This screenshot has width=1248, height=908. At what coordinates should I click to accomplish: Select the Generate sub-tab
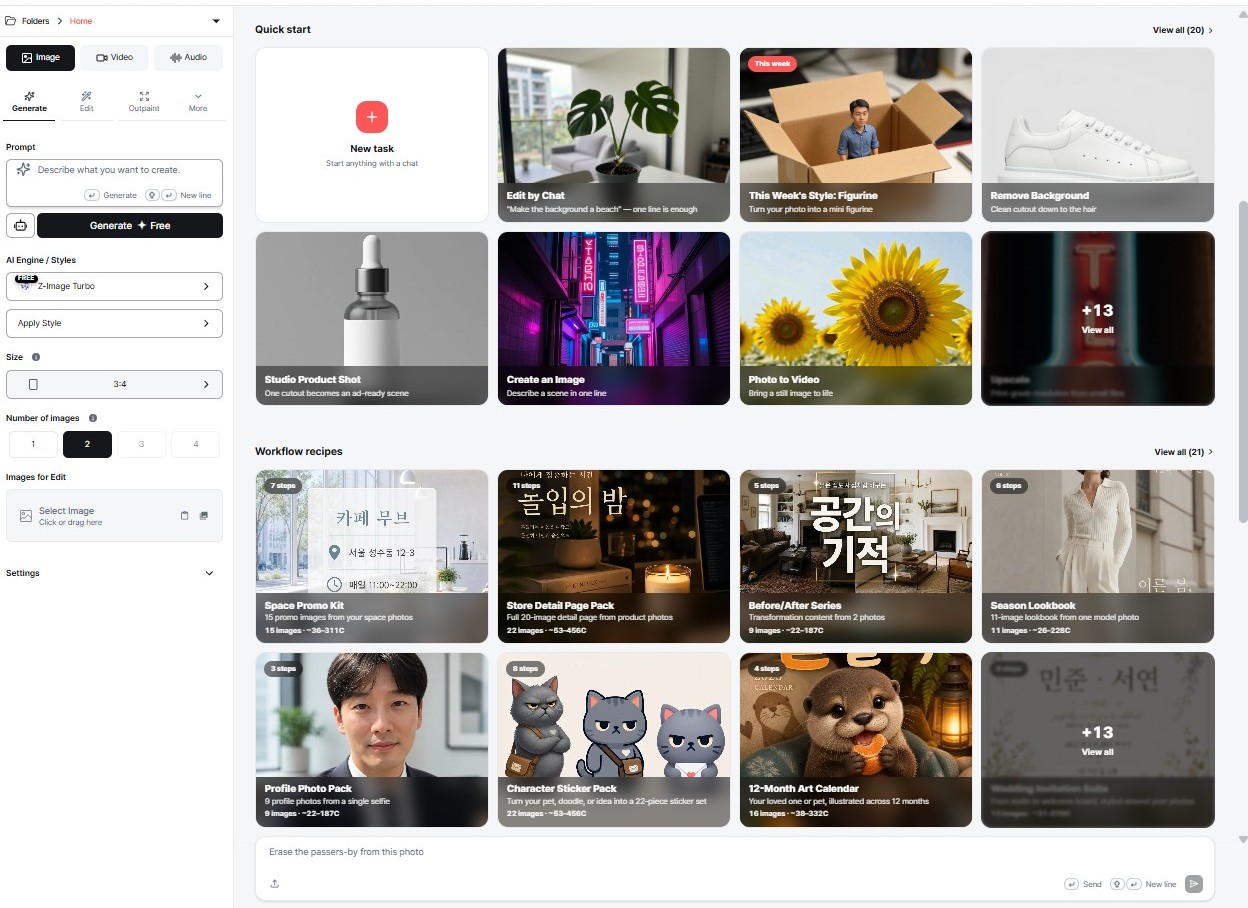(29, 102)
